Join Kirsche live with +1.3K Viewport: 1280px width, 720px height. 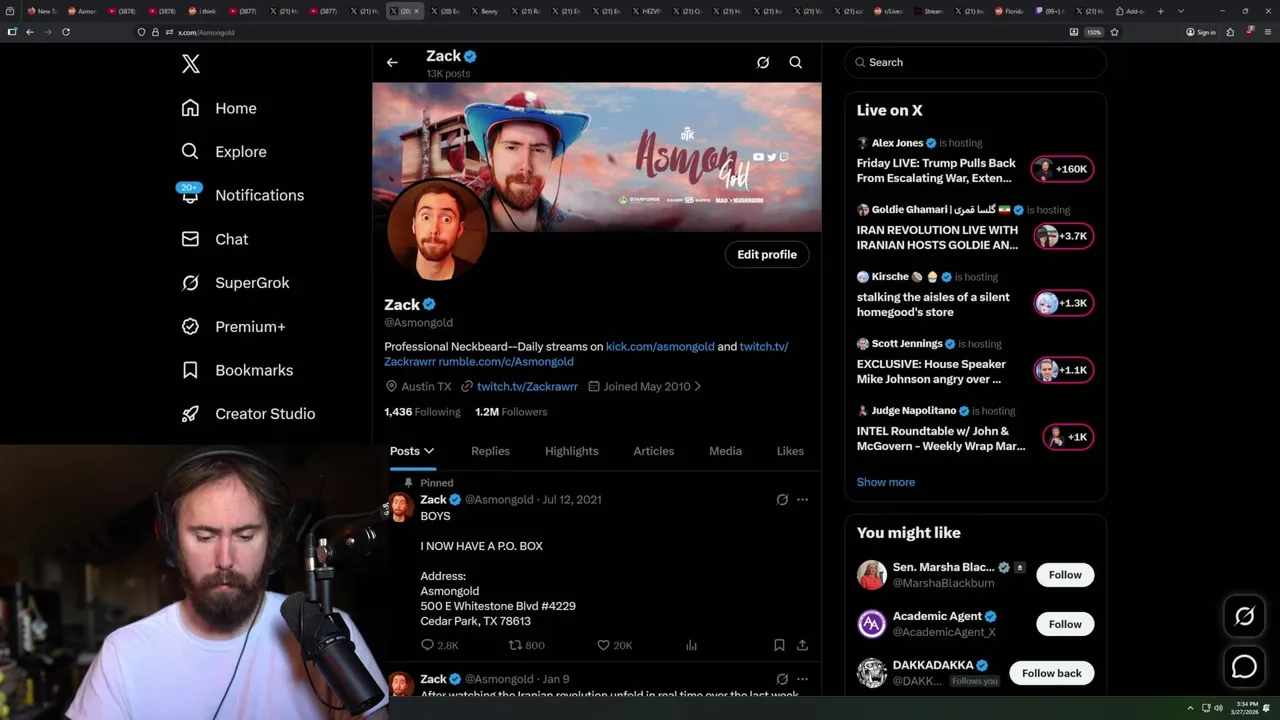tap(1062, 303)
